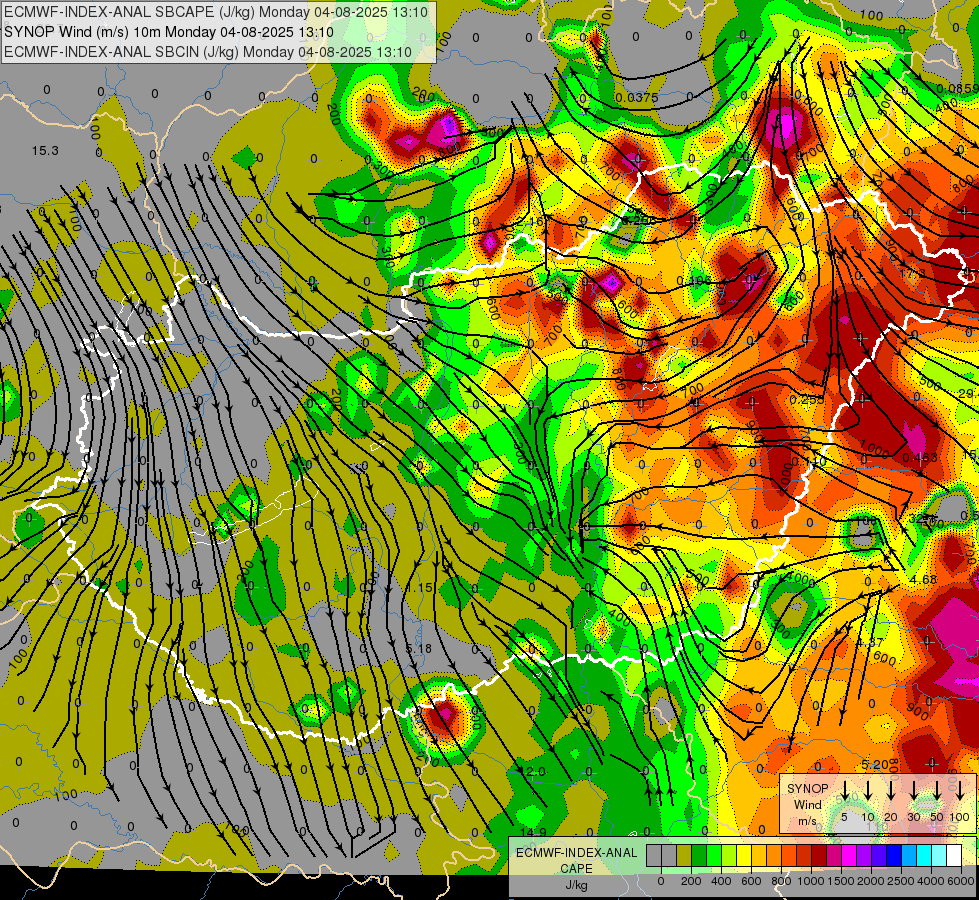The height and width of the screenshot is (900, 979).
Task: Select the pure blue CAPE legend swatch
Action: pos(894,855)
